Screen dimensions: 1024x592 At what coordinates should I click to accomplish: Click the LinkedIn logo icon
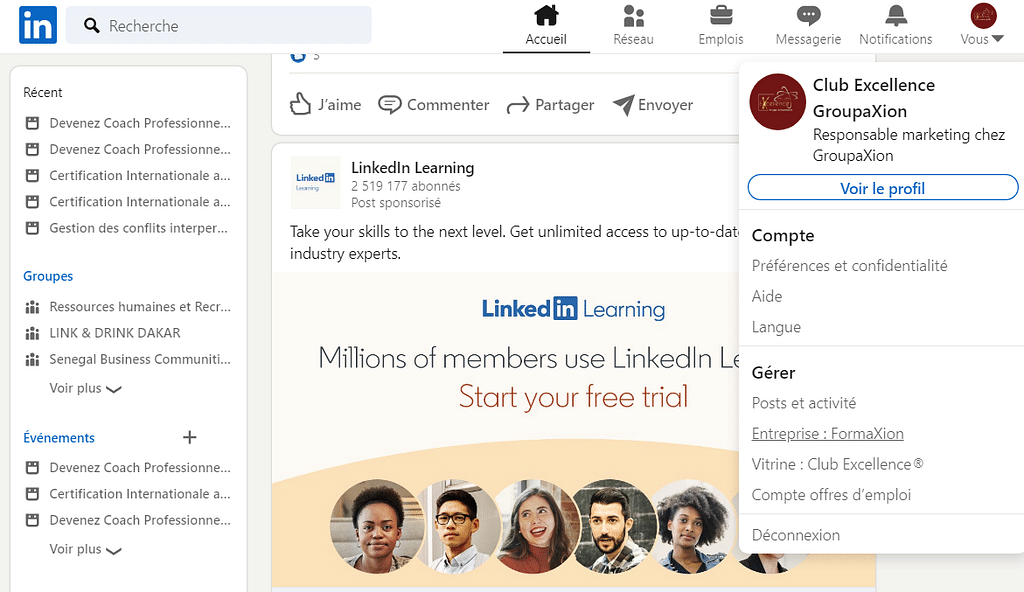38,25
